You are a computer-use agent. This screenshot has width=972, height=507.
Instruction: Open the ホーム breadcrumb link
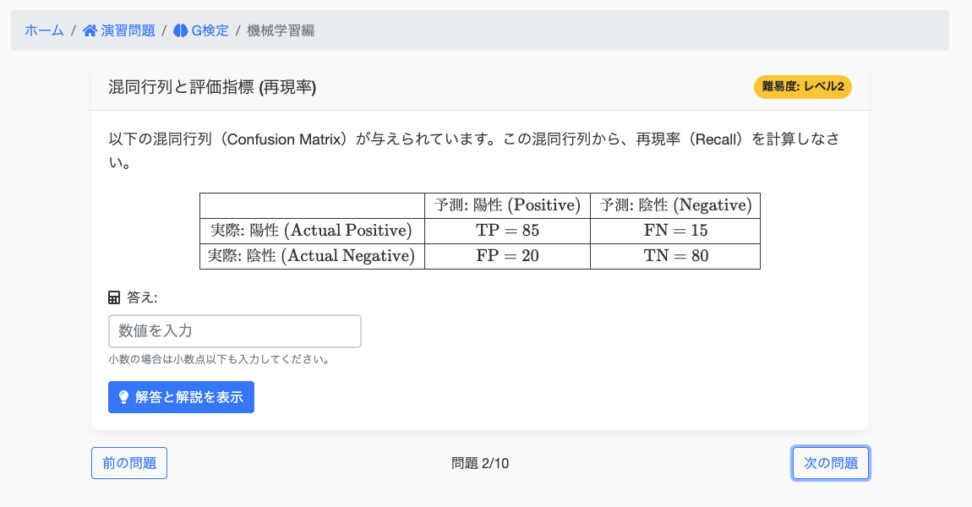(x=44, y=30)
